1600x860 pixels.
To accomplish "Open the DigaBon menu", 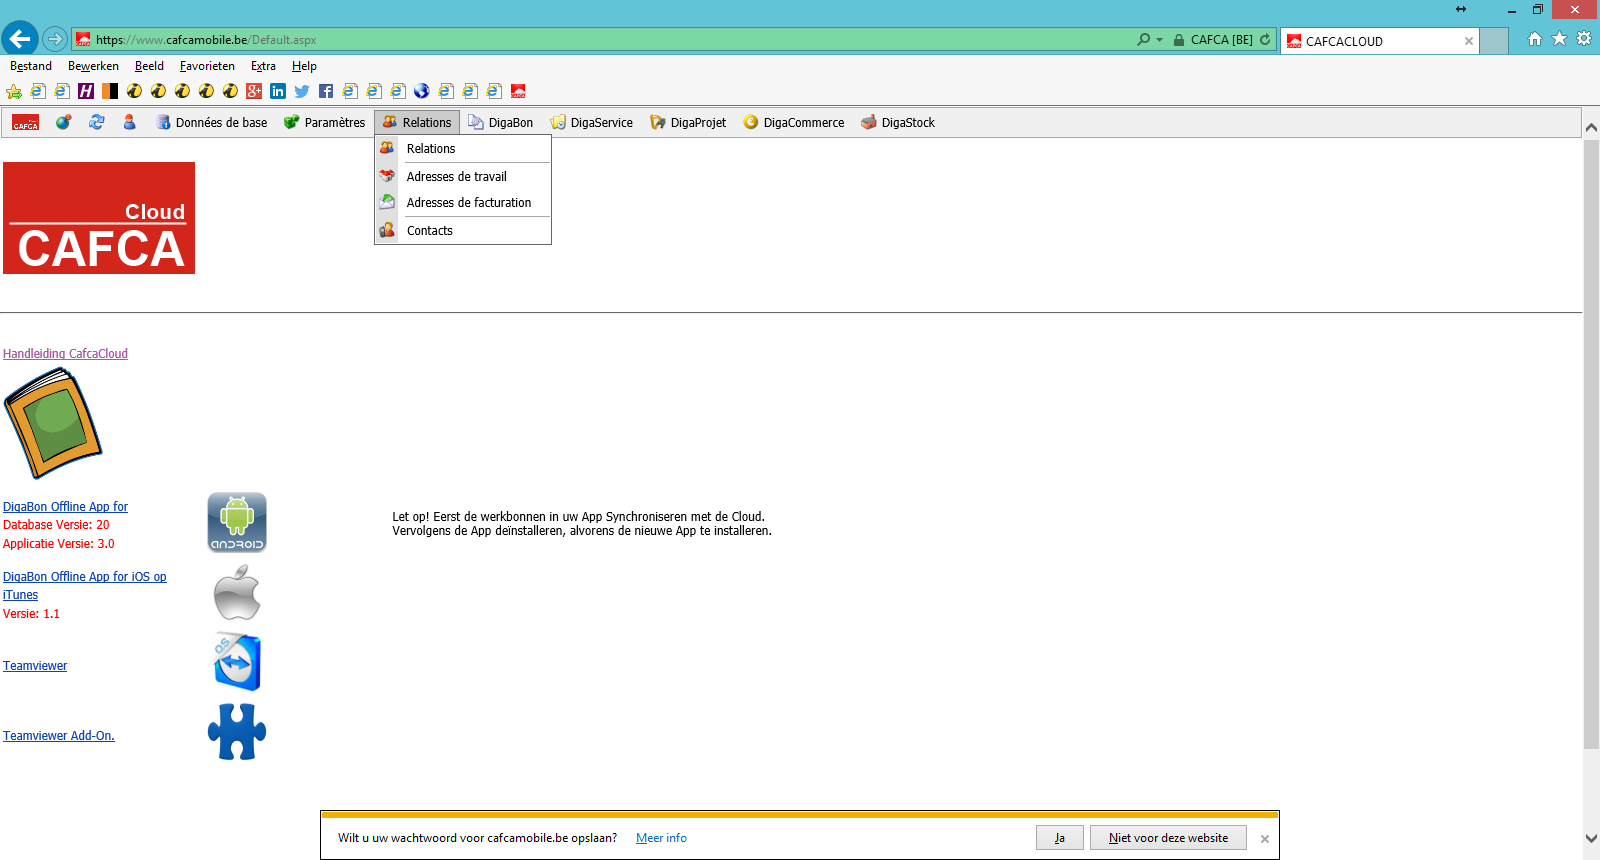I will click(501, 122).
